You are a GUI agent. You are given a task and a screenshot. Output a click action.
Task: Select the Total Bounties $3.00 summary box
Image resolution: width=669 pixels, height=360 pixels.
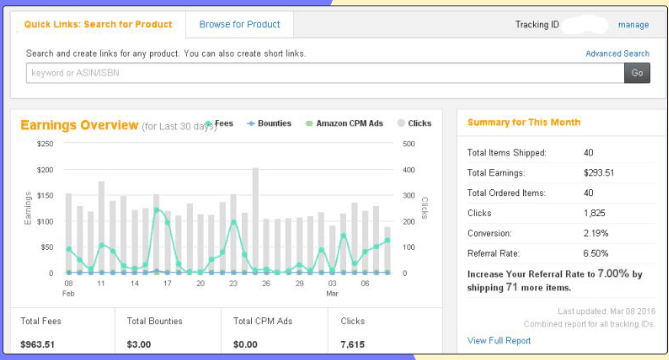tap(168, 331)
